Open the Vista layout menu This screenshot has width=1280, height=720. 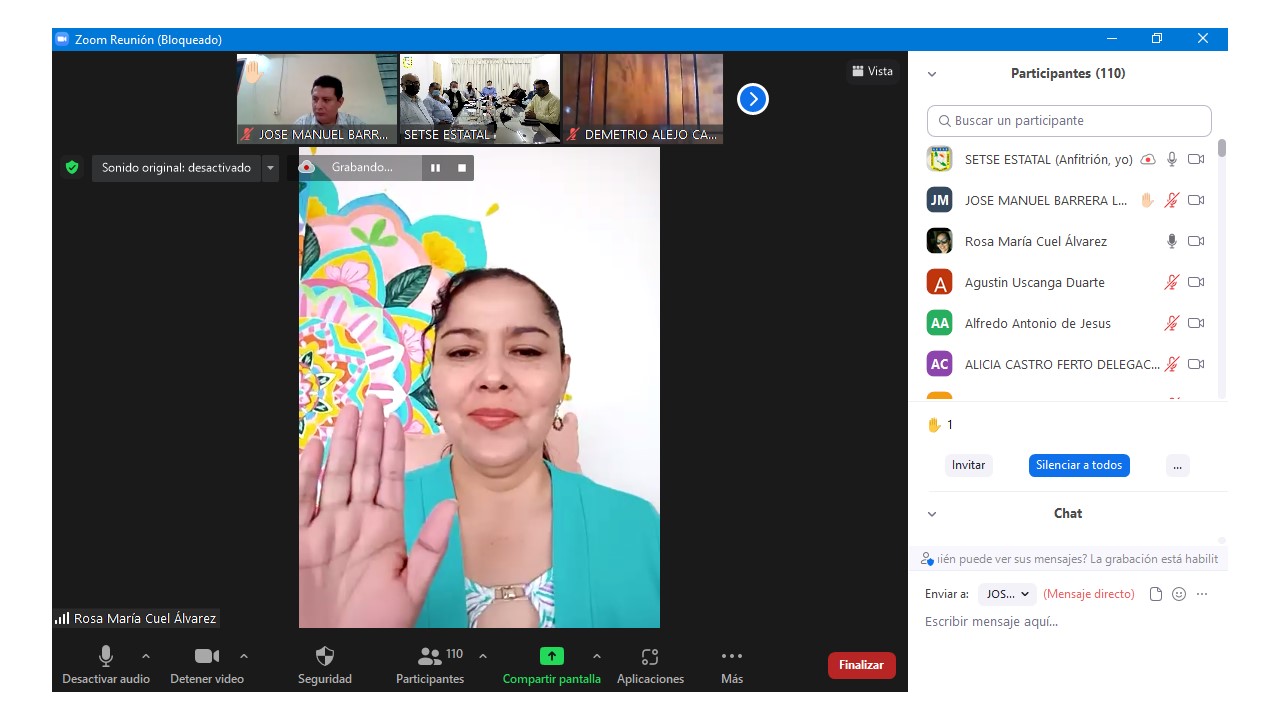(x=872, y=71)
